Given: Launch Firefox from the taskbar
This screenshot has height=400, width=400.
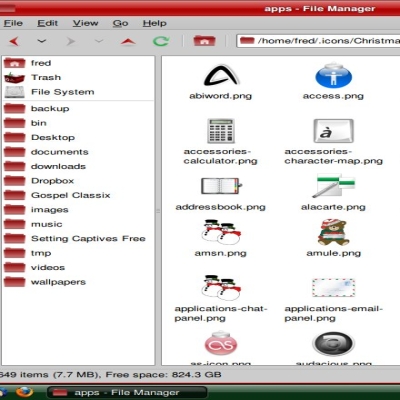Looking at the screenshot, I should [25, 392].
